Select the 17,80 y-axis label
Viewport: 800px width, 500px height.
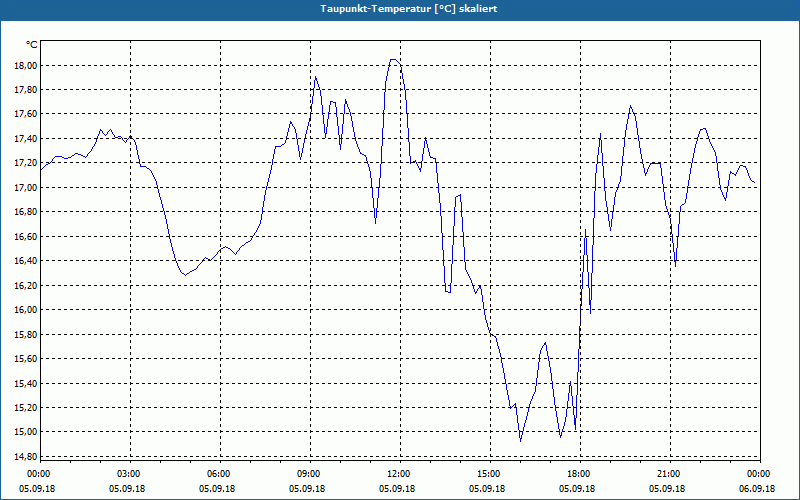tap(26, 90)
